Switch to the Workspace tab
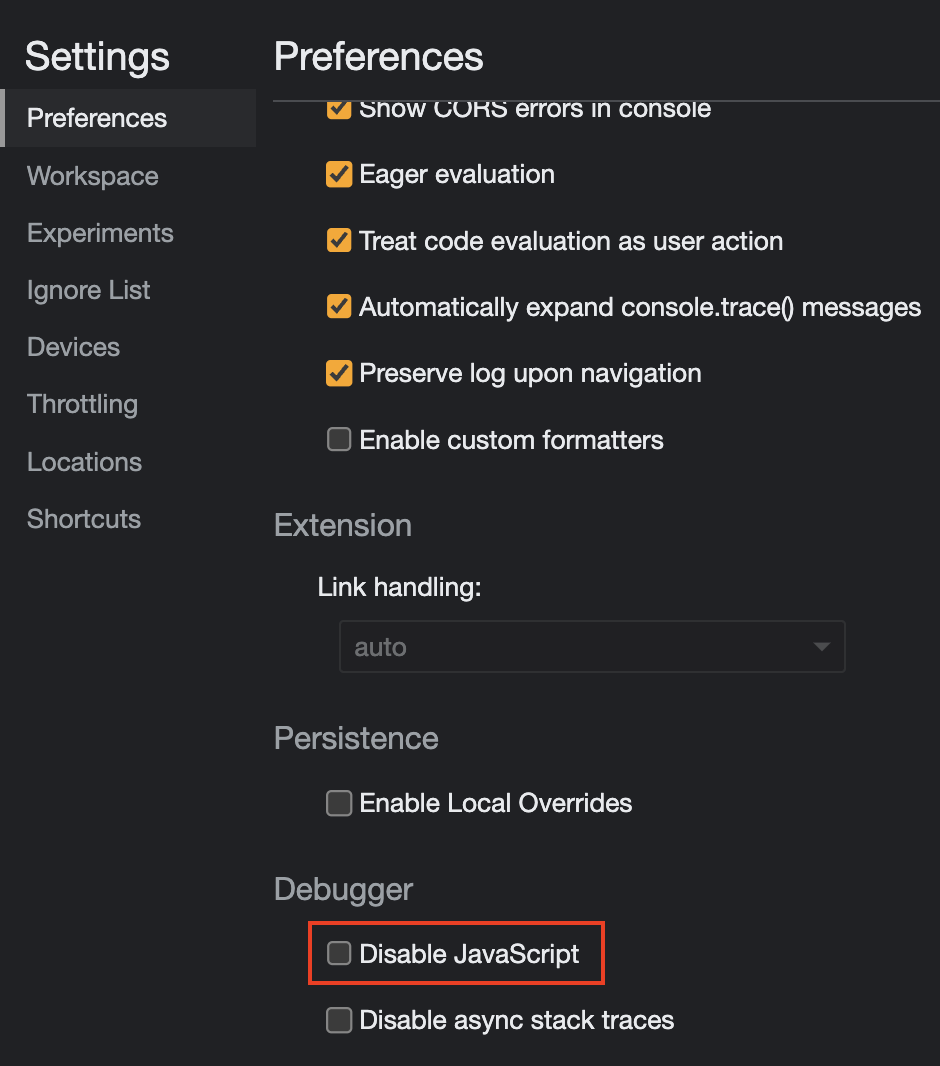The height and width of the screenshot is (1066, 940). 92,176
